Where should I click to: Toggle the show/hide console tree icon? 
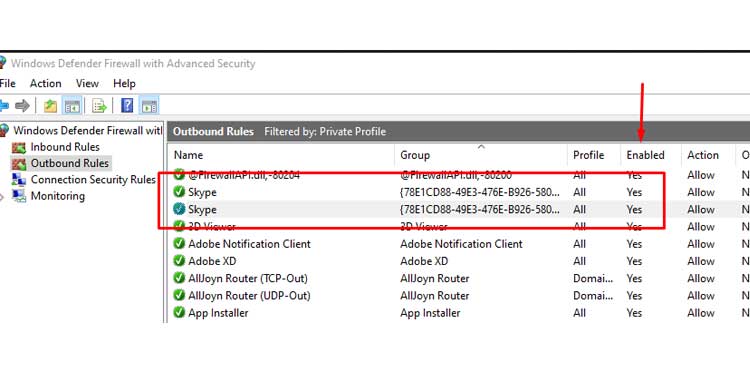[x=72, y=106]
